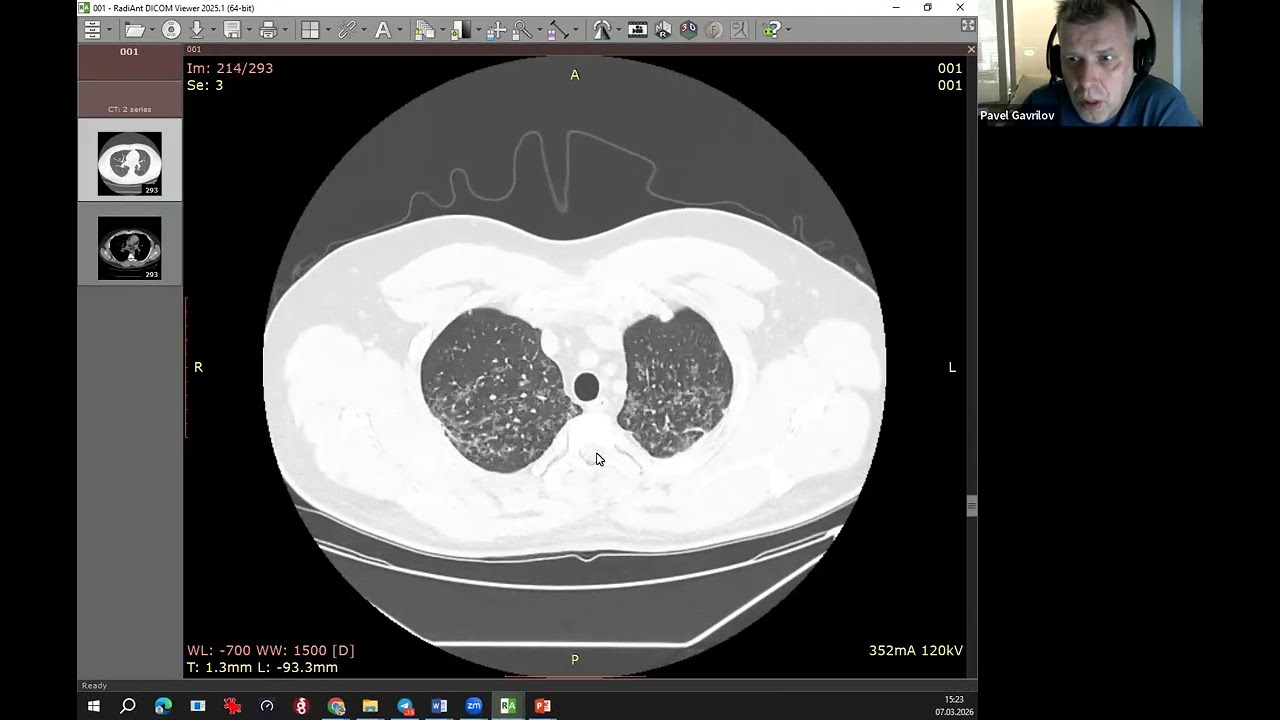The image size is (1280, 720).
Task: Expand the save dropdown arrow
Action: [x=249, y=30]
